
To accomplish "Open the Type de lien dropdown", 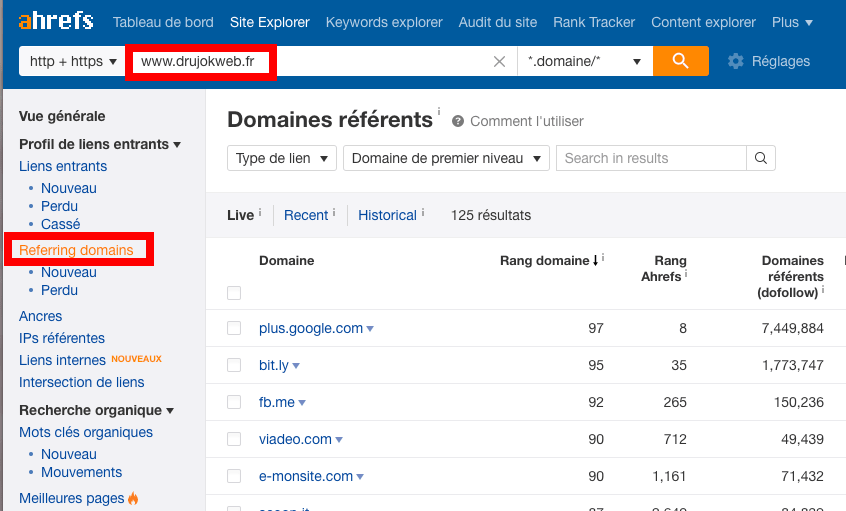I will (282, 158).
